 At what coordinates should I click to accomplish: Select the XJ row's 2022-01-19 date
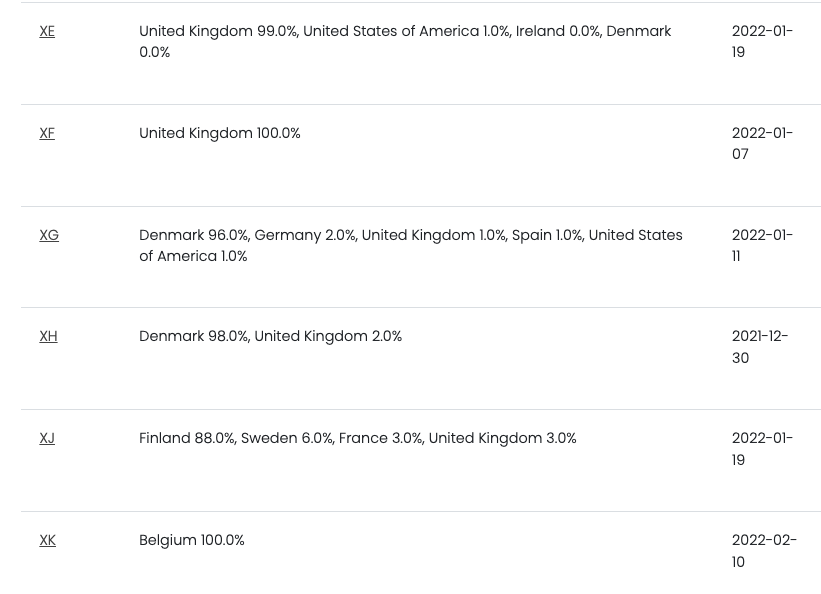pyautogui.click(x=762, y=449)
